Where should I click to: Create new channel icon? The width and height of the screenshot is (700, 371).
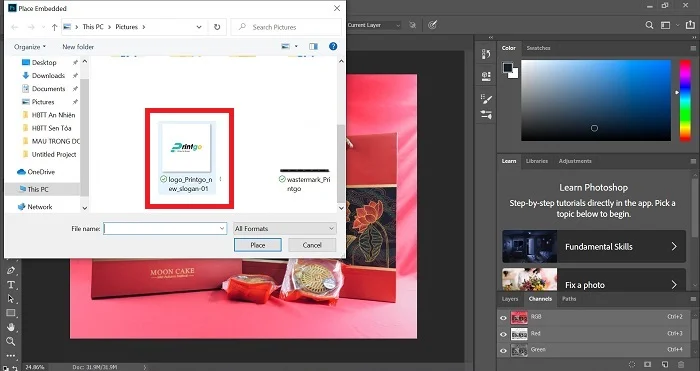[665, 365]
